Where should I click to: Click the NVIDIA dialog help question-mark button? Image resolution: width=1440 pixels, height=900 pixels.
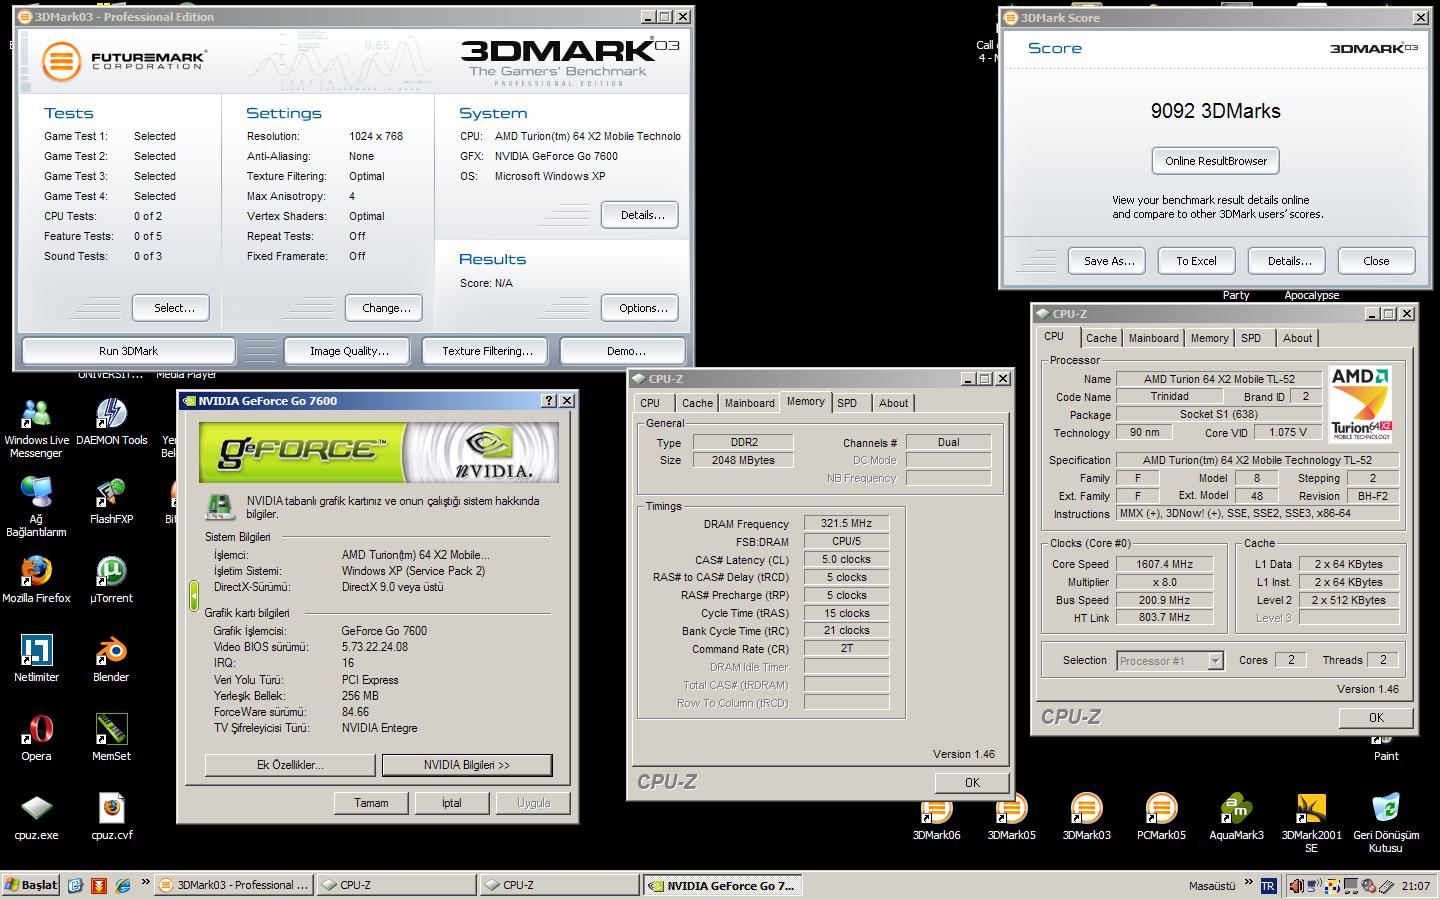coord(548,400)
